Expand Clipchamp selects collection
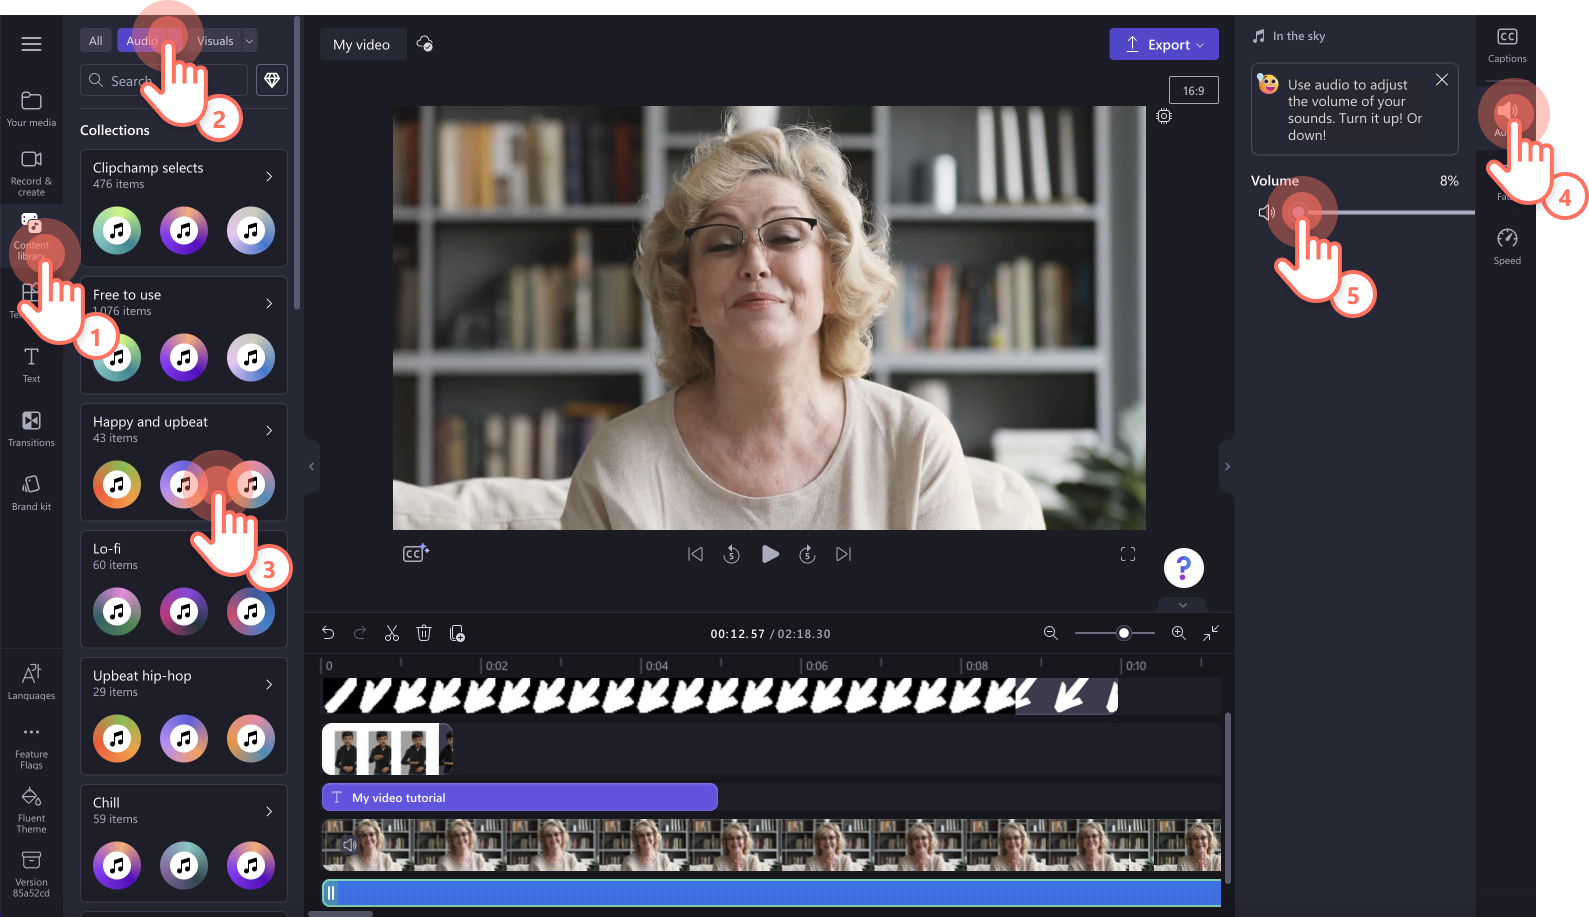 click(x=269, y=176)
